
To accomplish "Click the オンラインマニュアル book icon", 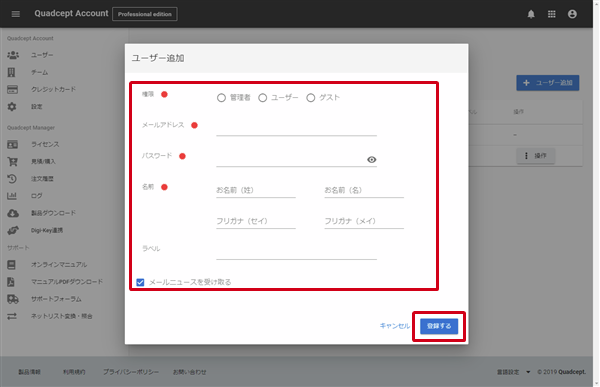I will click(11, 265).
